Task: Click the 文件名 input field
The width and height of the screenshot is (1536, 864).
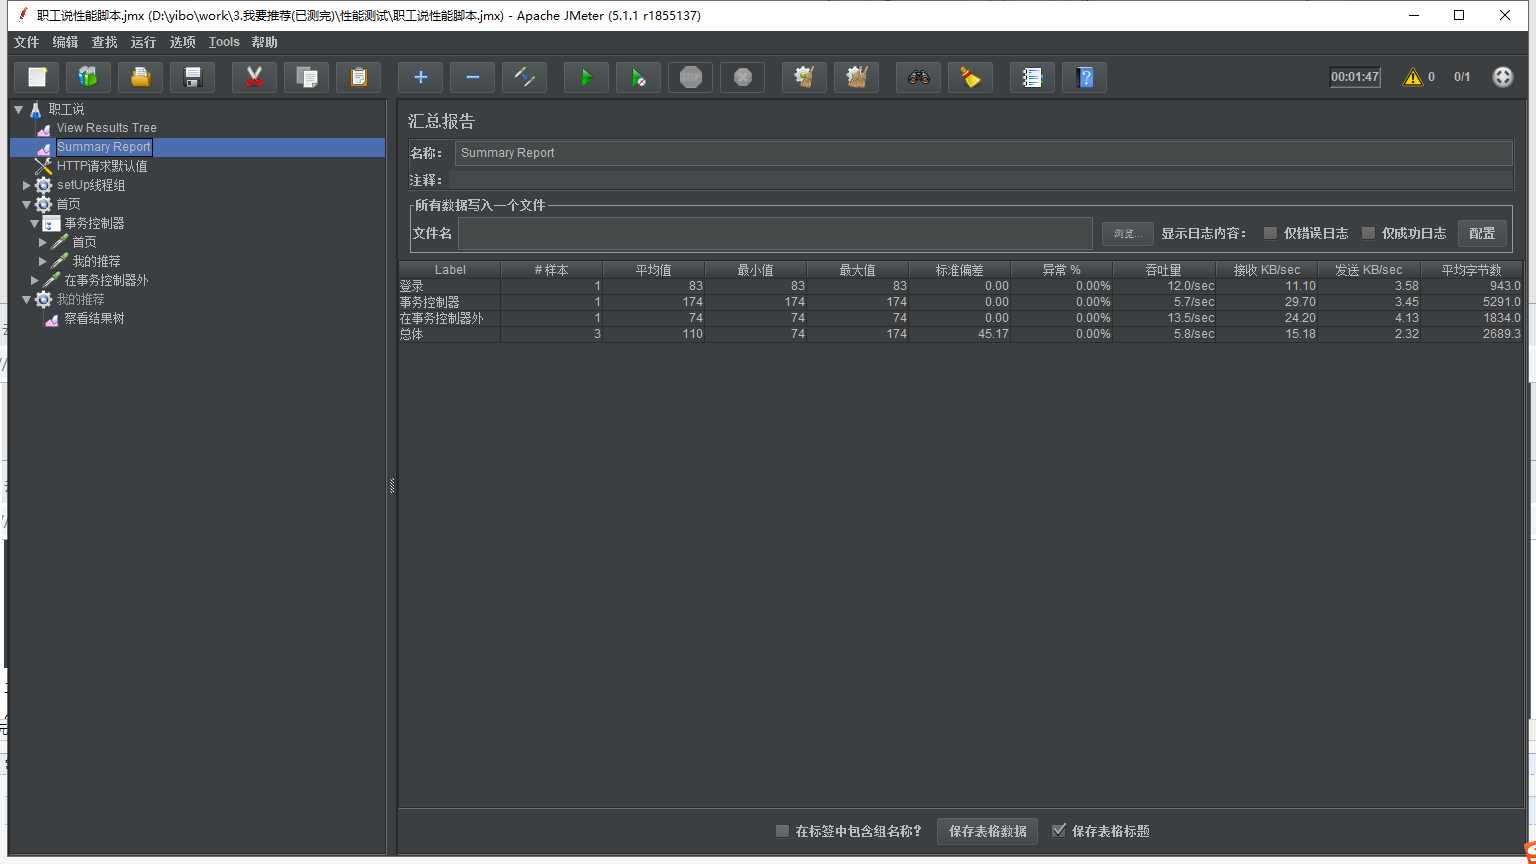Action: [x=775, y=233]
